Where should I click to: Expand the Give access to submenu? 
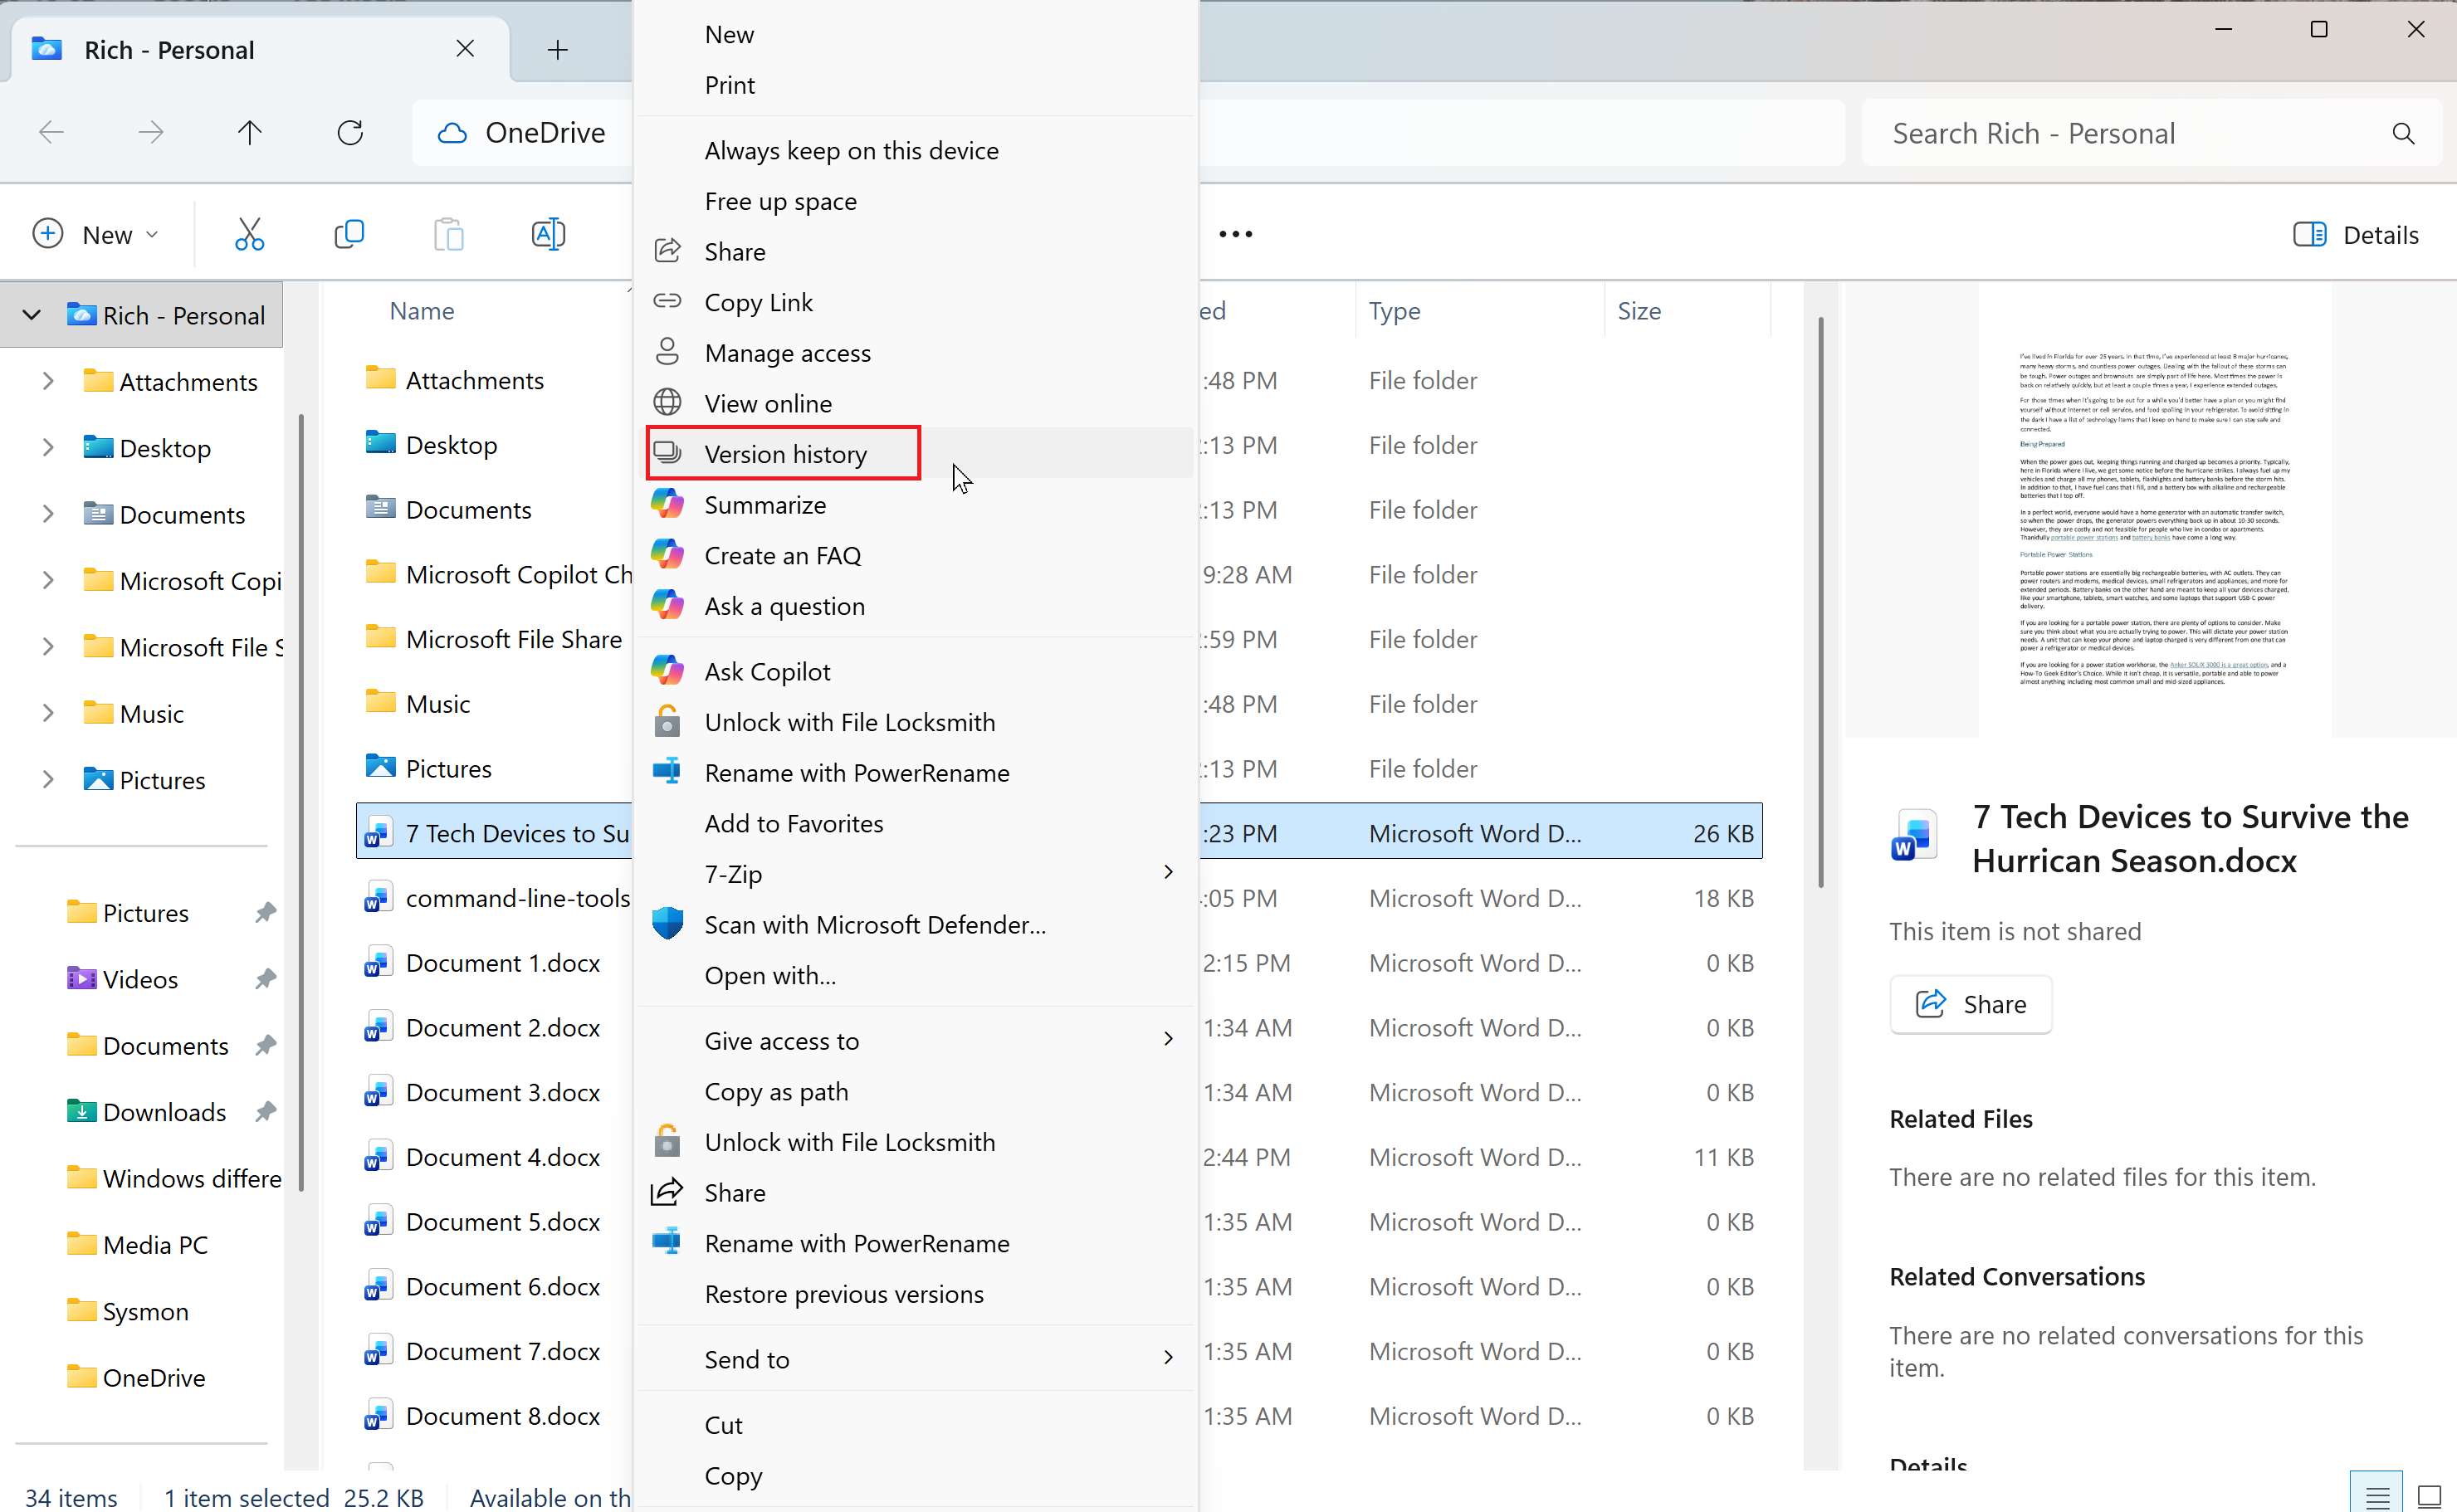click(x=916, y=1040)
